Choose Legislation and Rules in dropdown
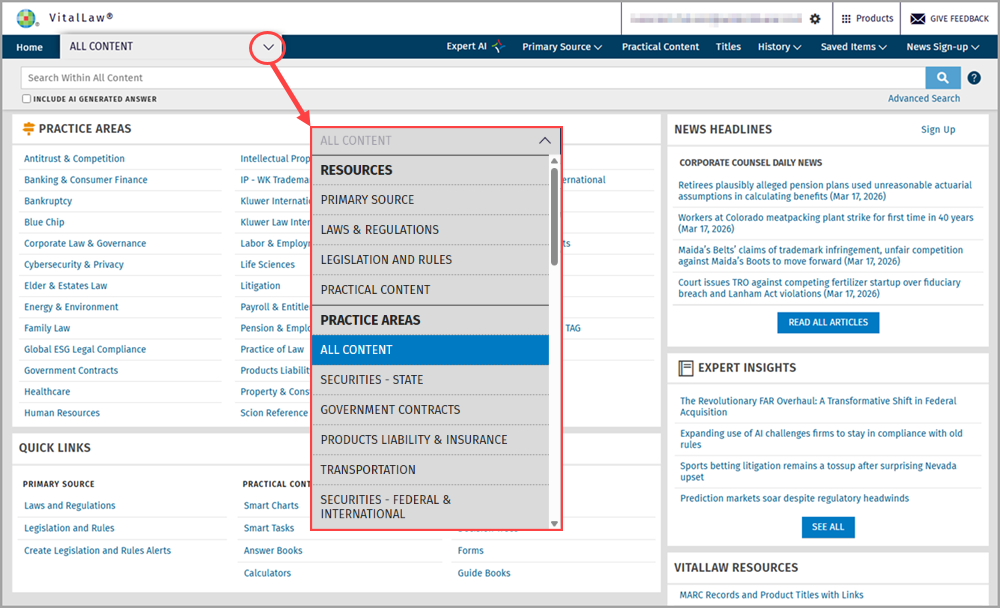The image size is (1000, 608). click(x=430, y=260)
